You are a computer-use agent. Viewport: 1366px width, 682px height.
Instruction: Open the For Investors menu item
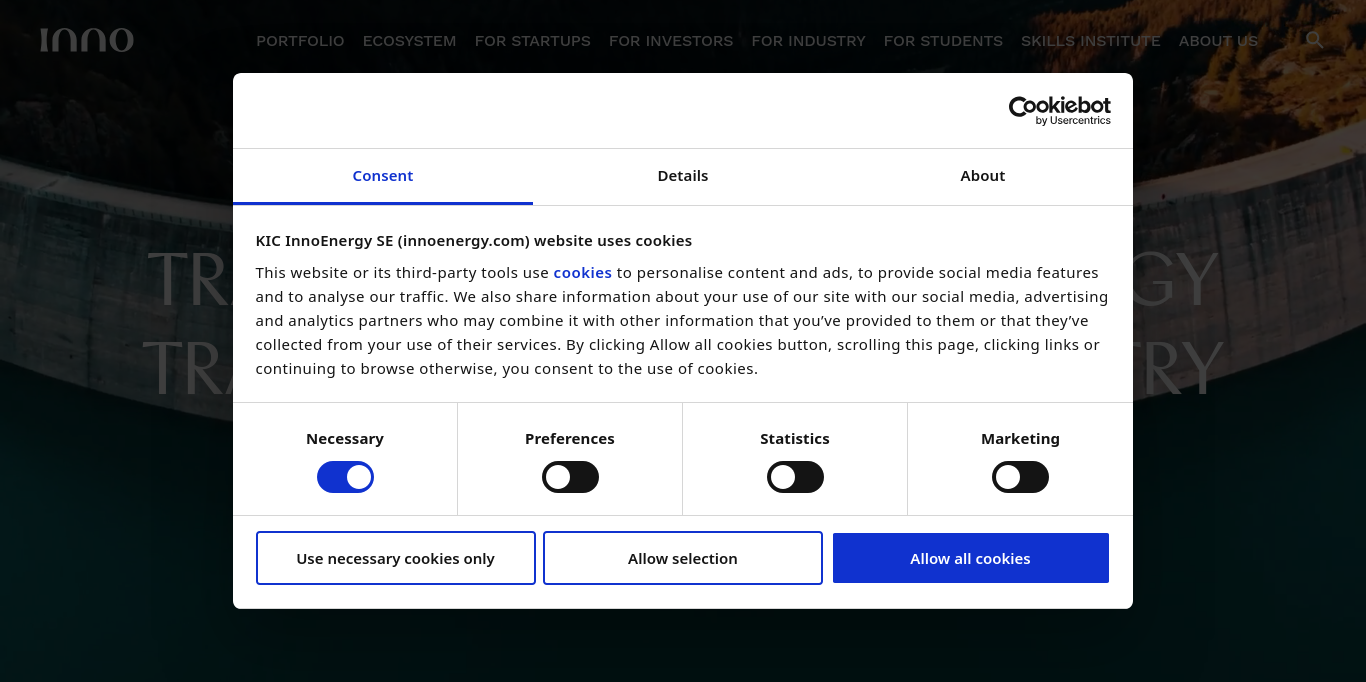coord(671,41)
